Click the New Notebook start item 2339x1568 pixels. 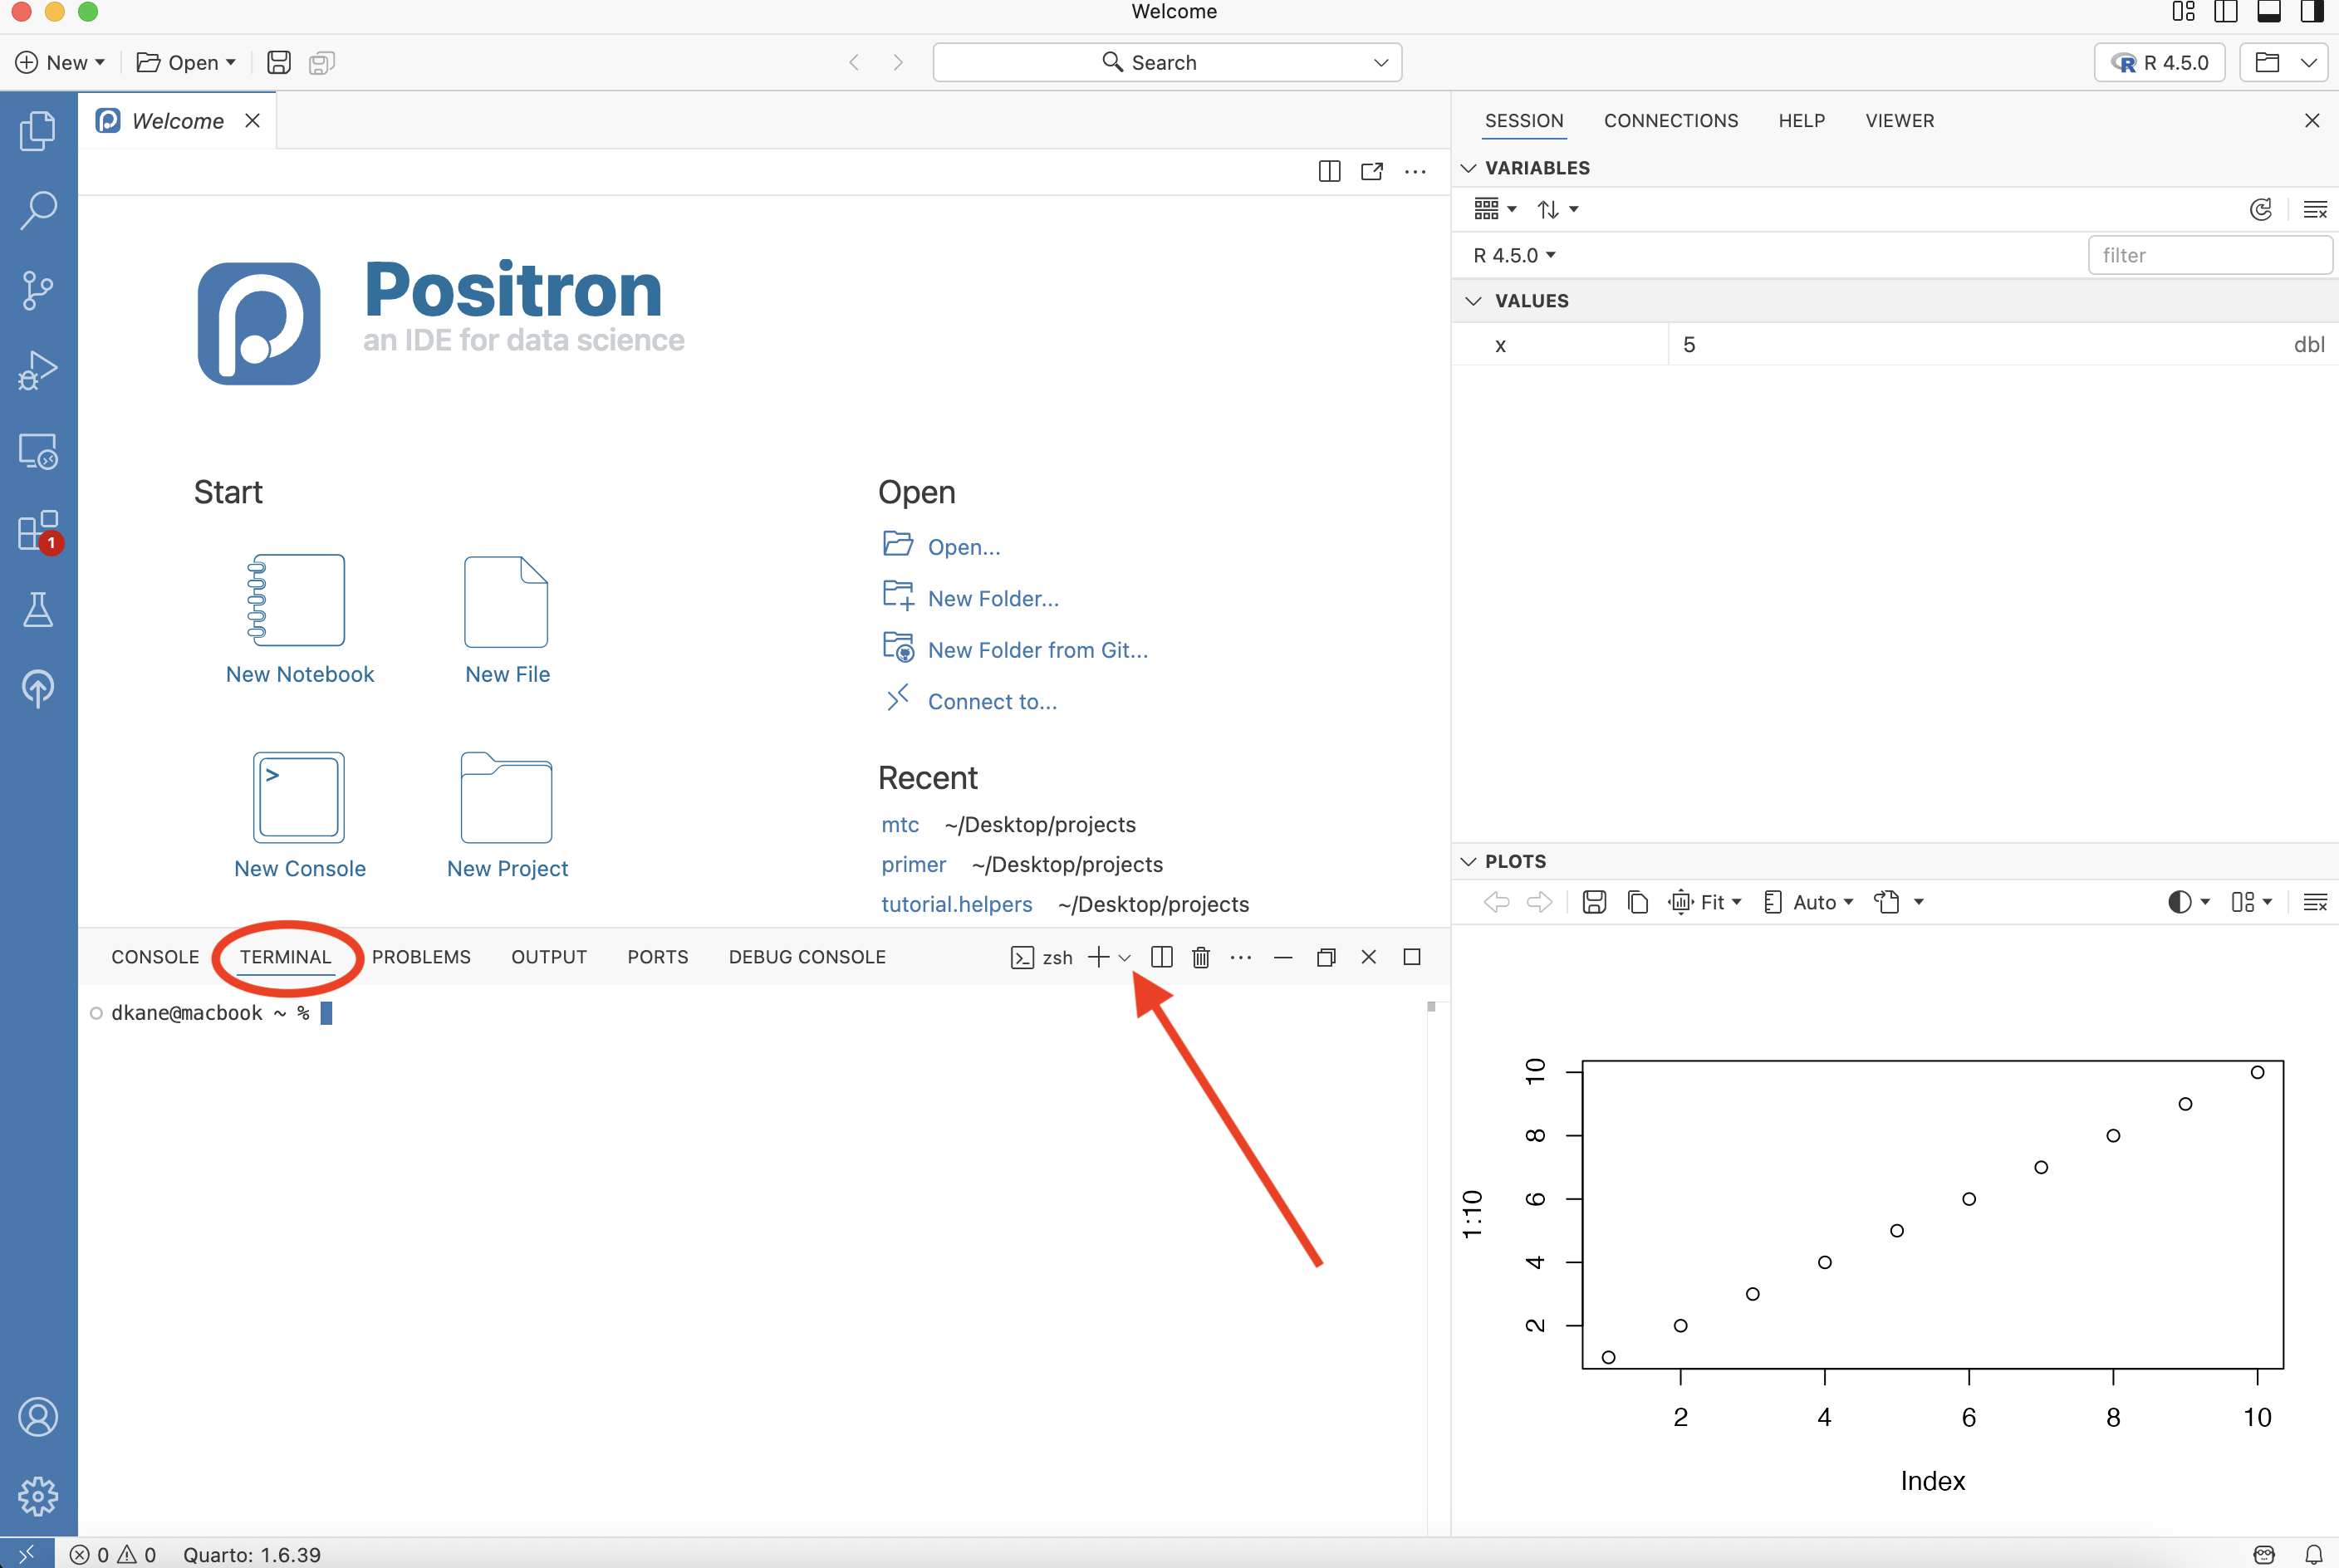point(299,620)
